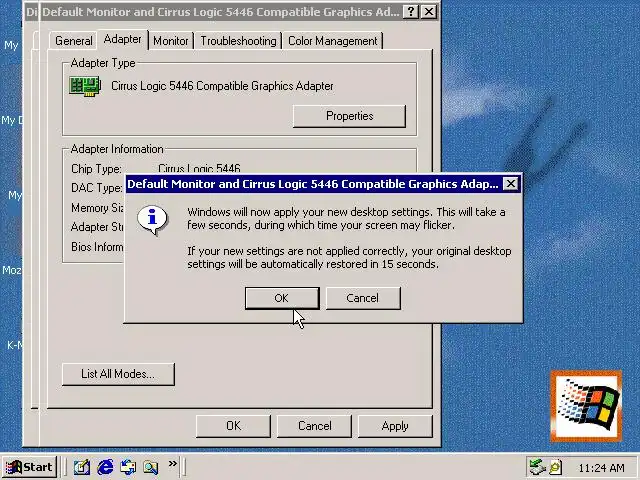
Task: Open adapter Properties button
Action: pyautogui.click(x=349, y=116)
